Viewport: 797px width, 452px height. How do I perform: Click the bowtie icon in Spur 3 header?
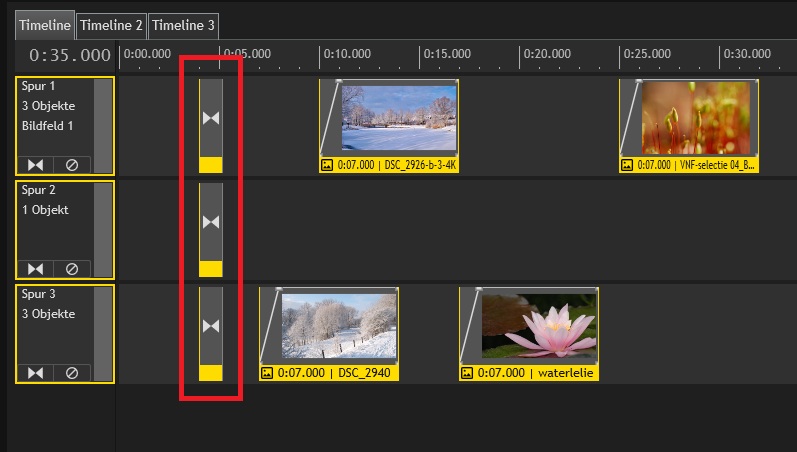(36, 373)
